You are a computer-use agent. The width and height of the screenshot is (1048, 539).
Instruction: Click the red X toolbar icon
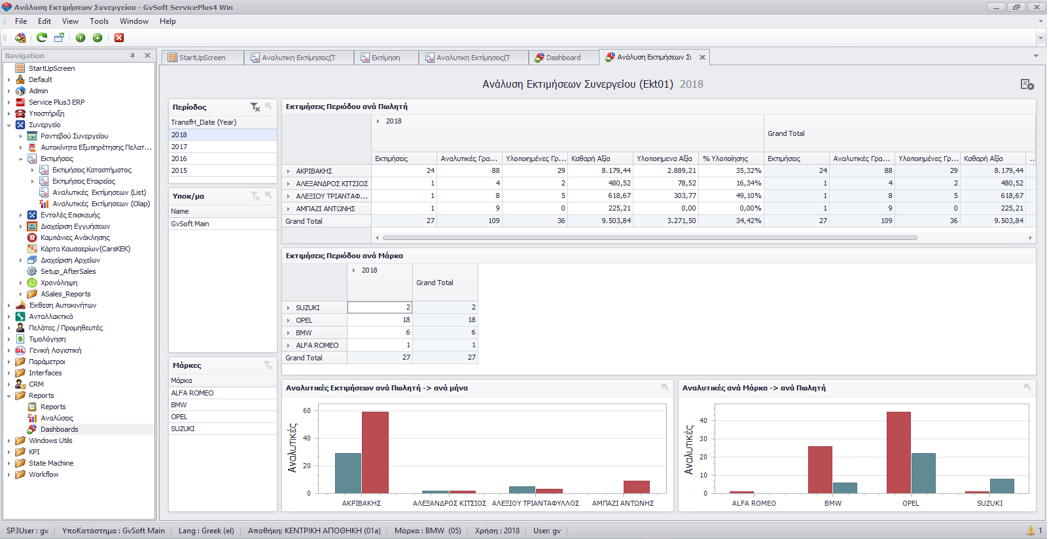(x=119, y=38)
